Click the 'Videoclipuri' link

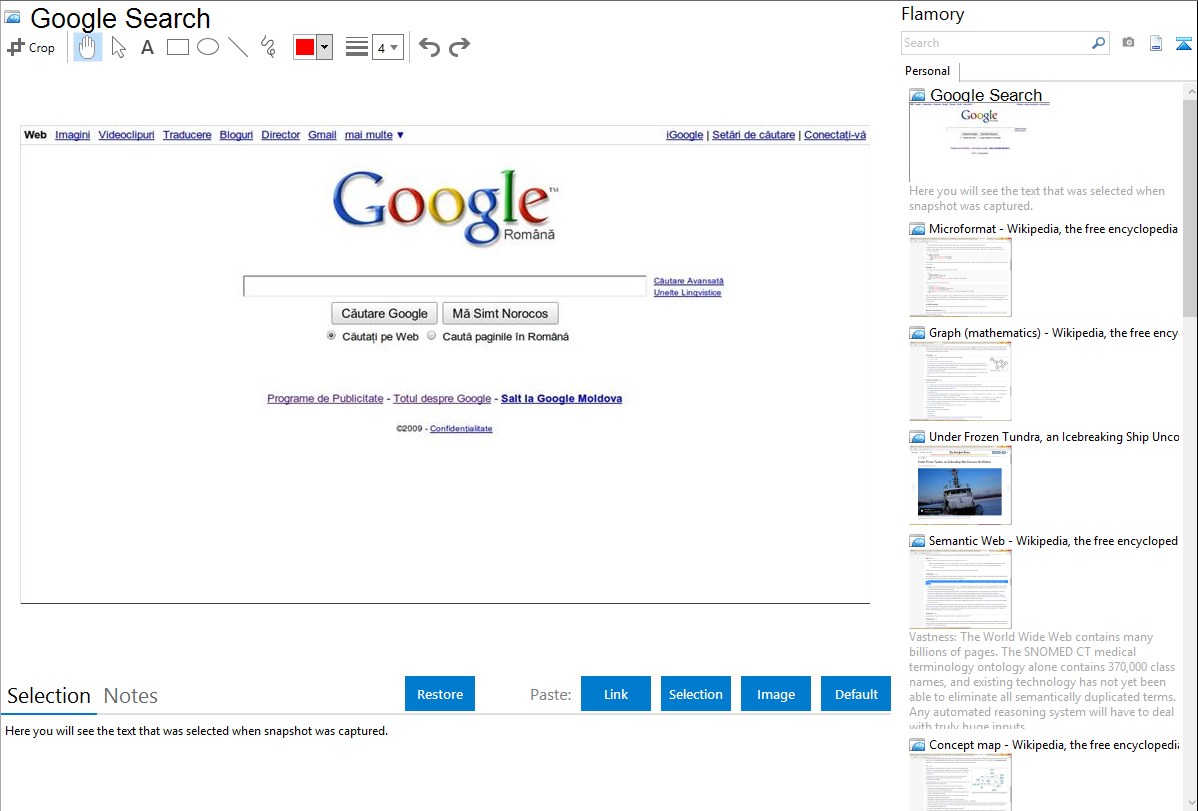point(126,135)
